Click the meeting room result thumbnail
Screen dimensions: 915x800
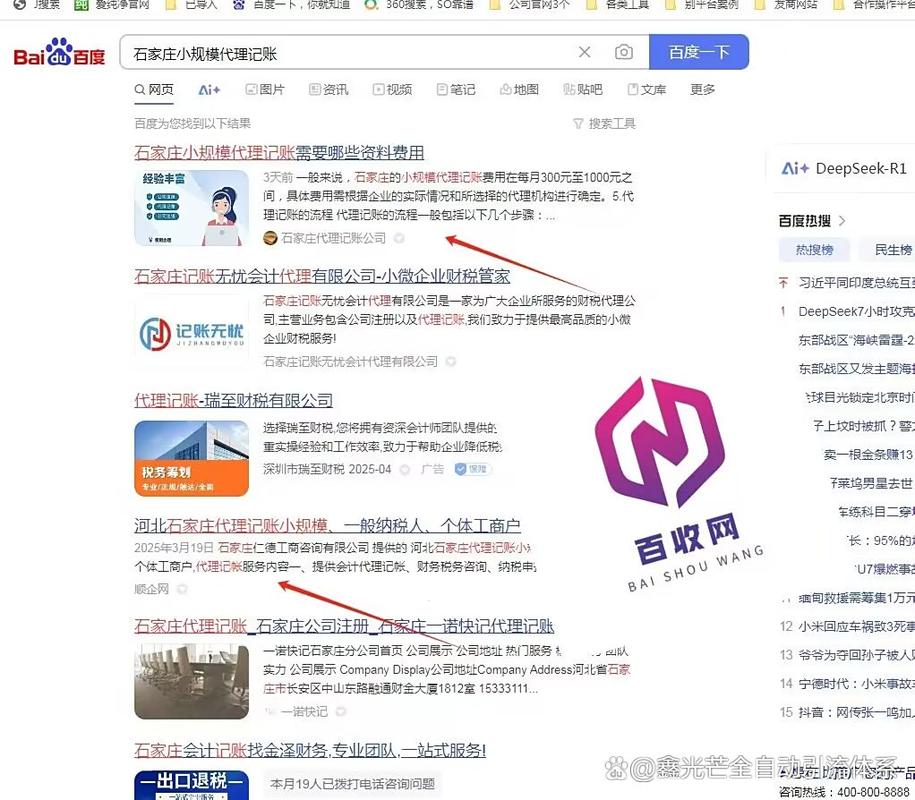click(191, 682)
